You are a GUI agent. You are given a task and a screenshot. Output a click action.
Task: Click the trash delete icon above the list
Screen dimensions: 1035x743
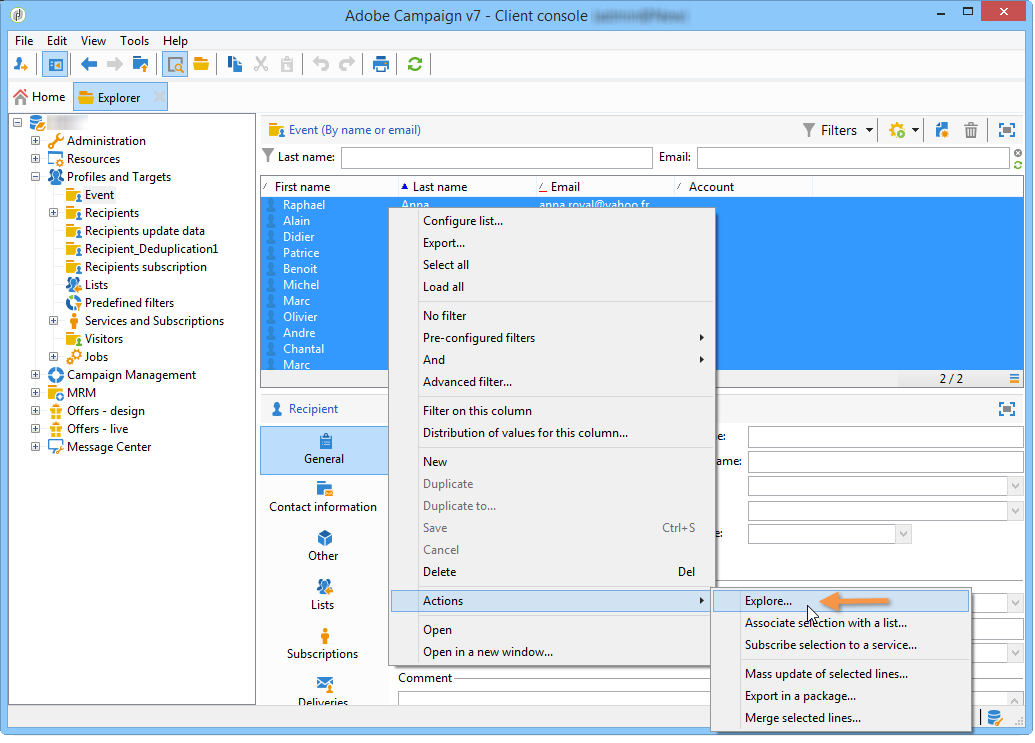pos(970,130)
